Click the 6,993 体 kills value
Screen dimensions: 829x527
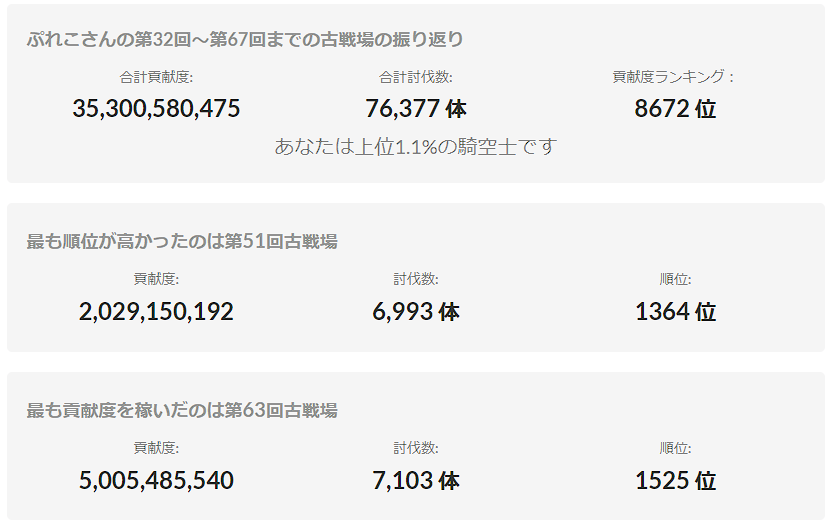click(x=415, y=311)
